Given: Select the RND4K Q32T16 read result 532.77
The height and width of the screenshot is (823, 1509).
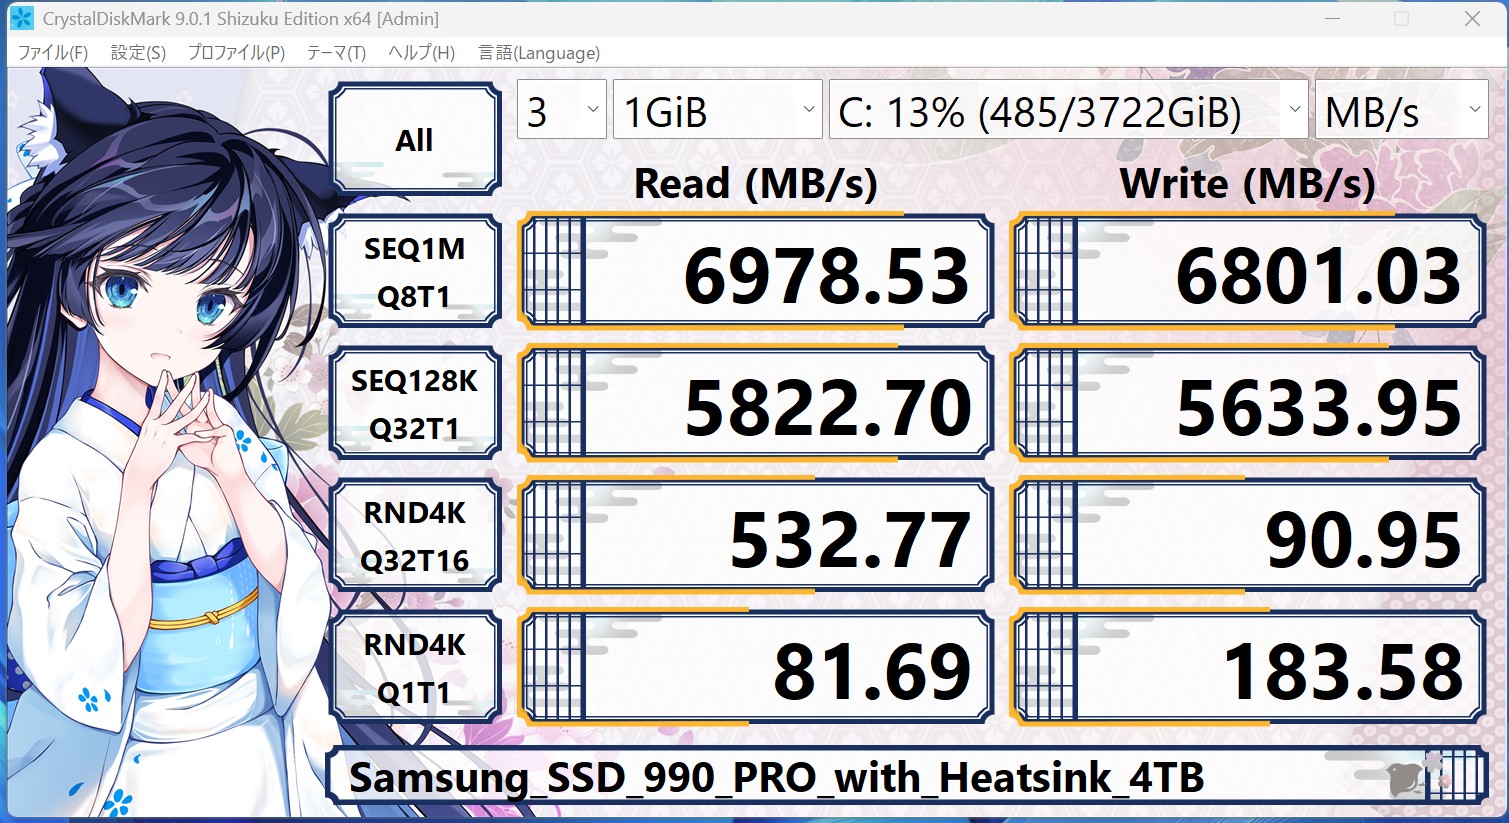Looking at the screenshot, I should click(x=756, y=536).
